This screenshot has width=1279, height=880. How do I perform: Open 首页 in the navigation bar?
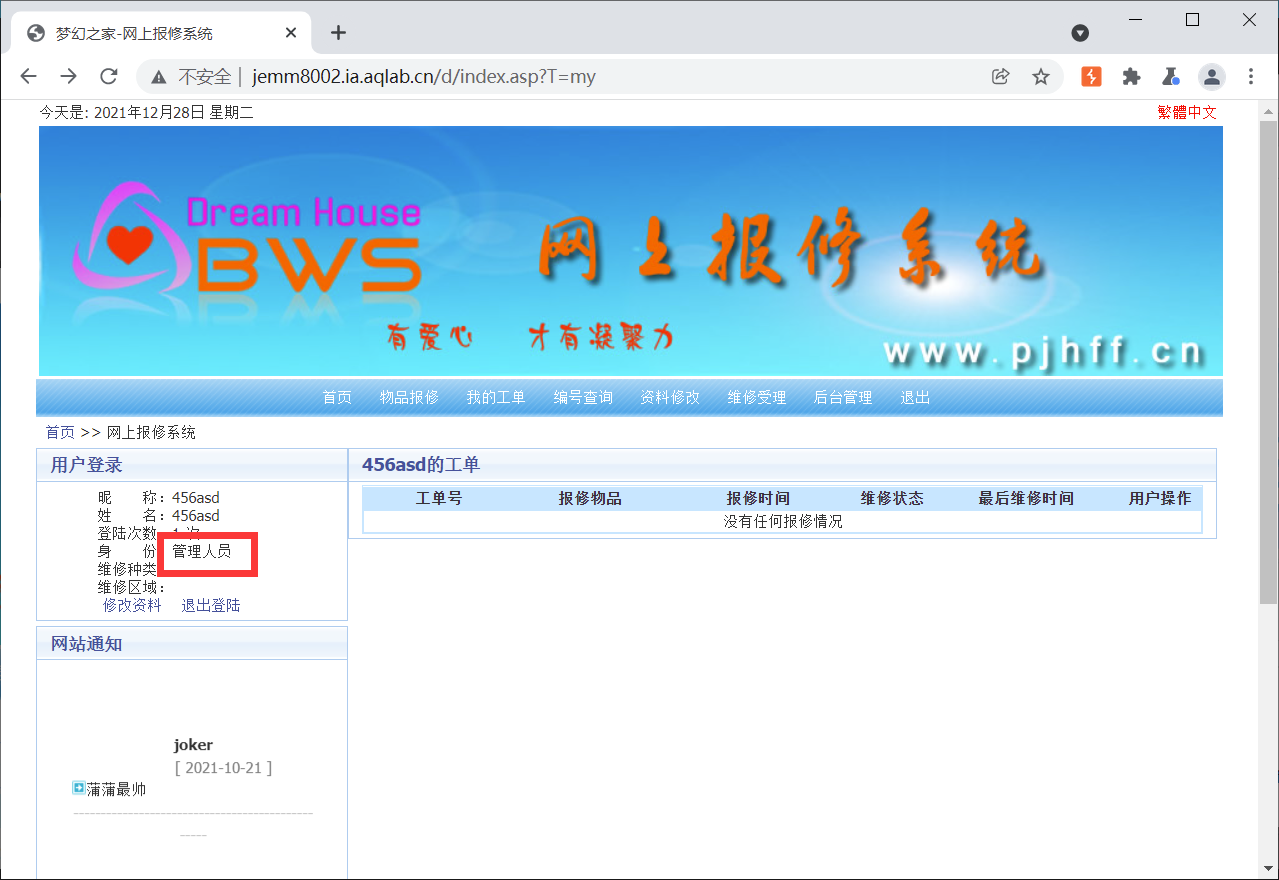[x=337, y=397]
